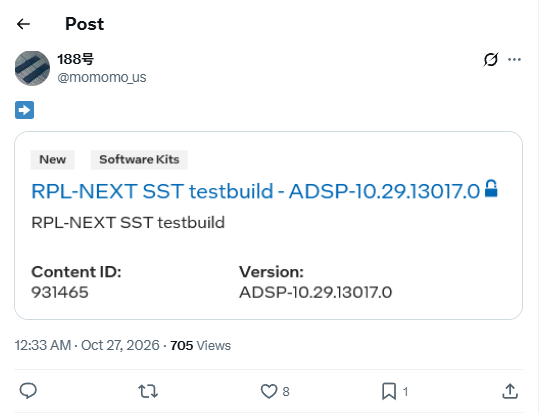Image resolution: width=539 pixels, height=414 pixels.
Task: Open the three-dot more options menu
Action: pyautogui.click(x=514, y=59)
